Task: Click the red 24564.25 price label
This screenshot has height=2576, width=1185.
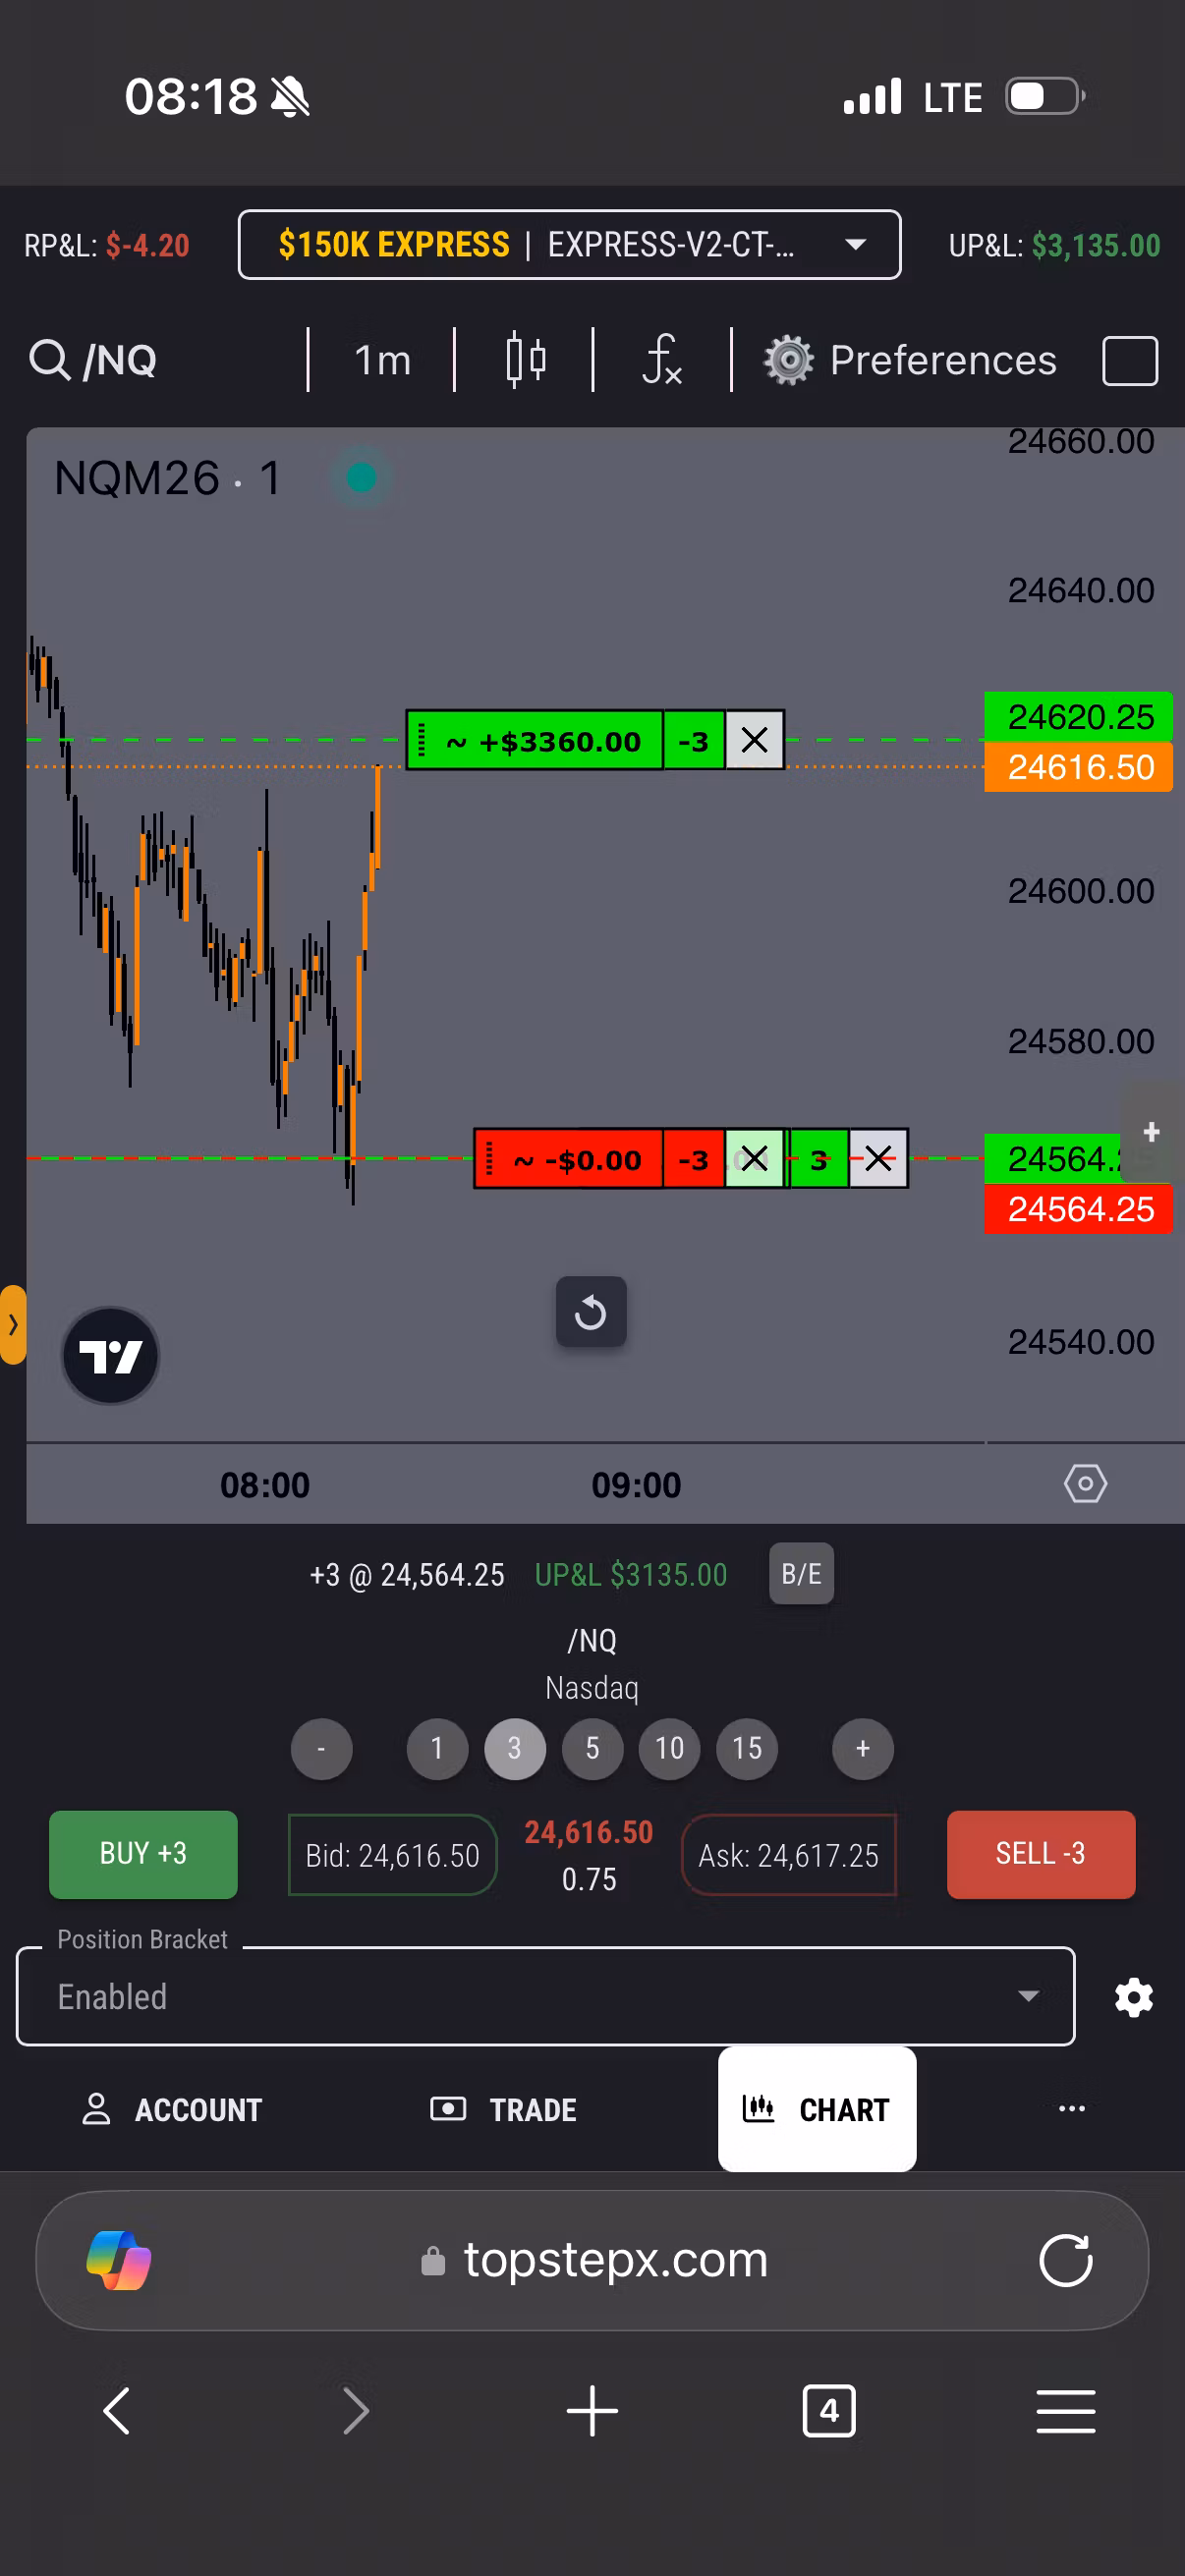Action: [x=1079, y=1209]
